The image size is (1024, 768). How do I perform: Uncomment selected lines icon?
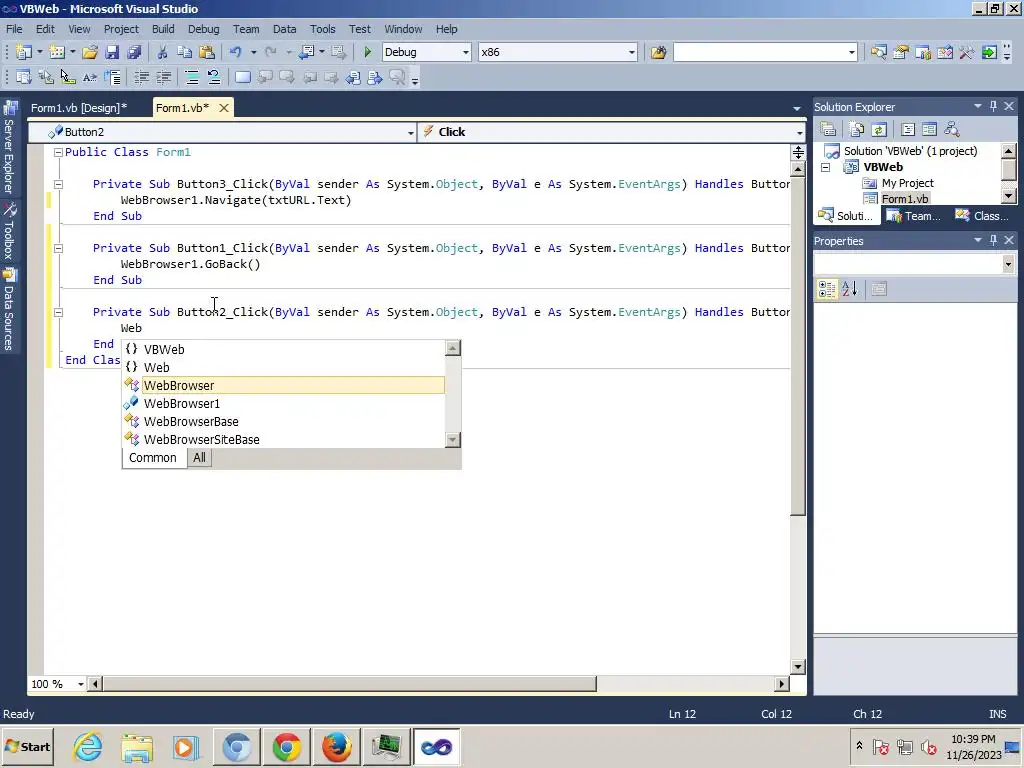coord(214,78)
